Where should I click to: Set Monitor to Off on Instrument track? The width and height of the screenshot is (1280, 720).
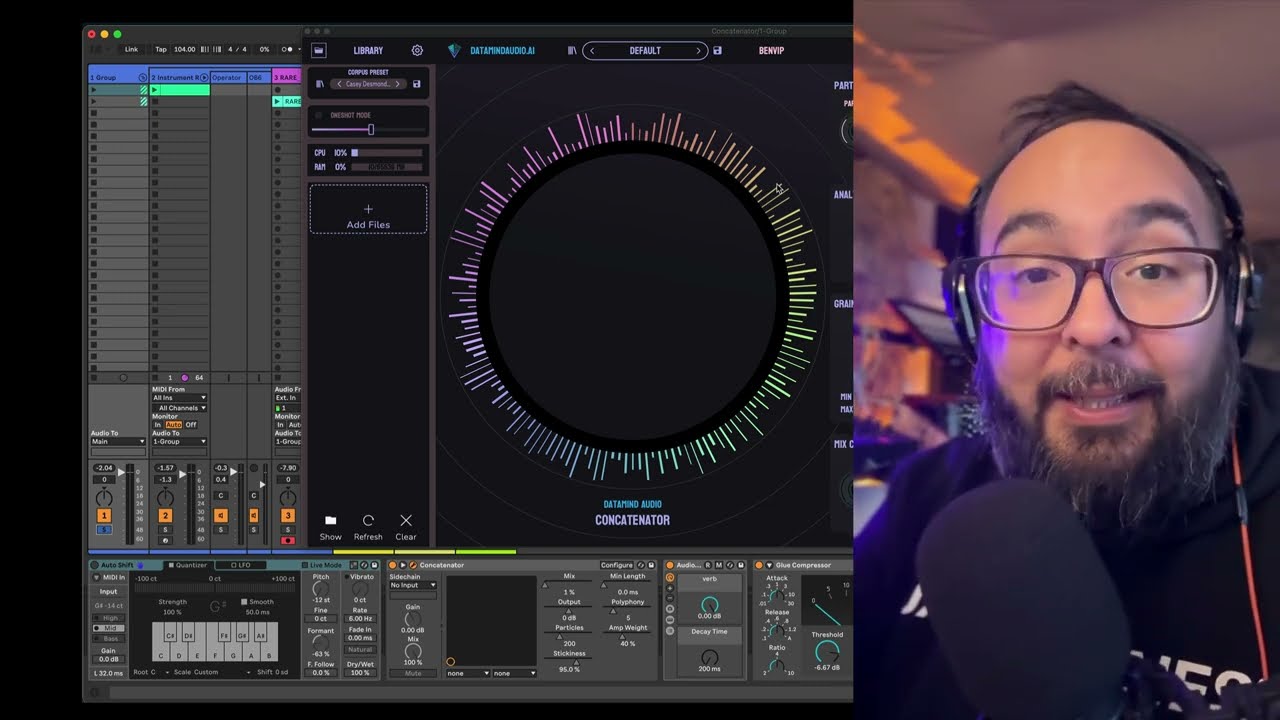point(191,425)
